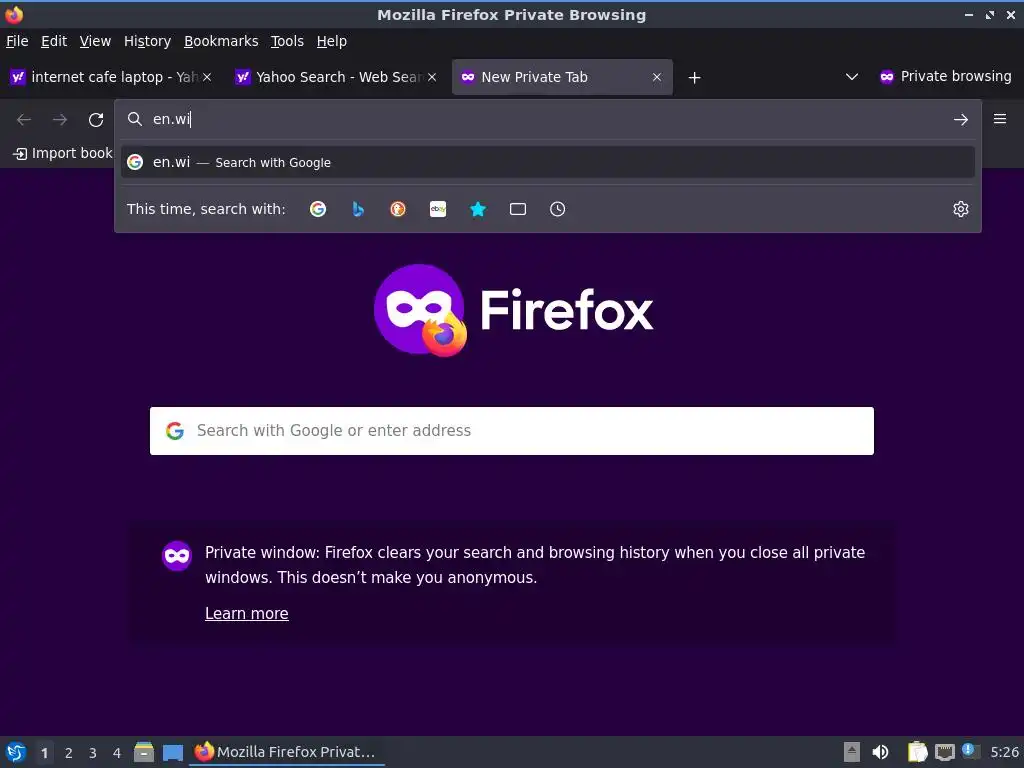Open the volume control tray icon
This screenshot has width=1024, height=768.
(880, 752)
